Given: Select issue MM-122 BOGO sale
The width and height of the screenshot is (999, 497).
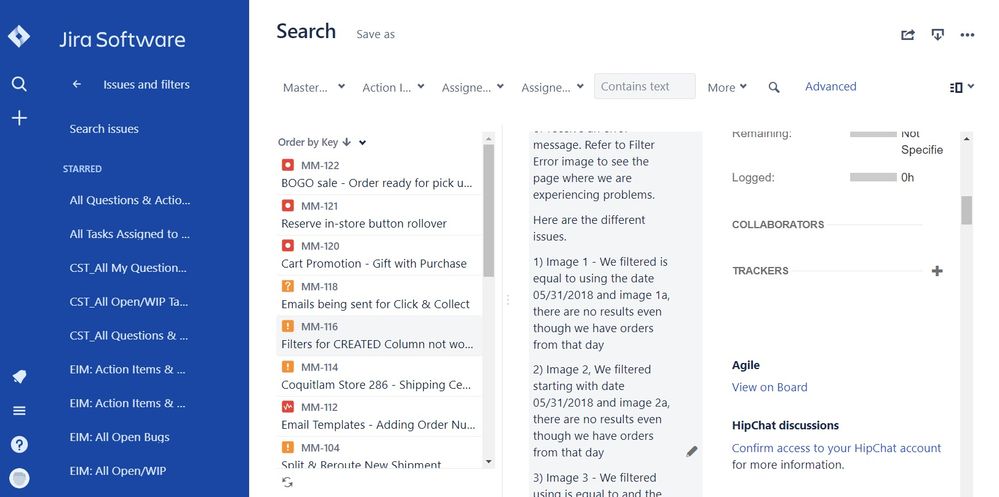Looking at the screenshot, I should pos(379,175).
